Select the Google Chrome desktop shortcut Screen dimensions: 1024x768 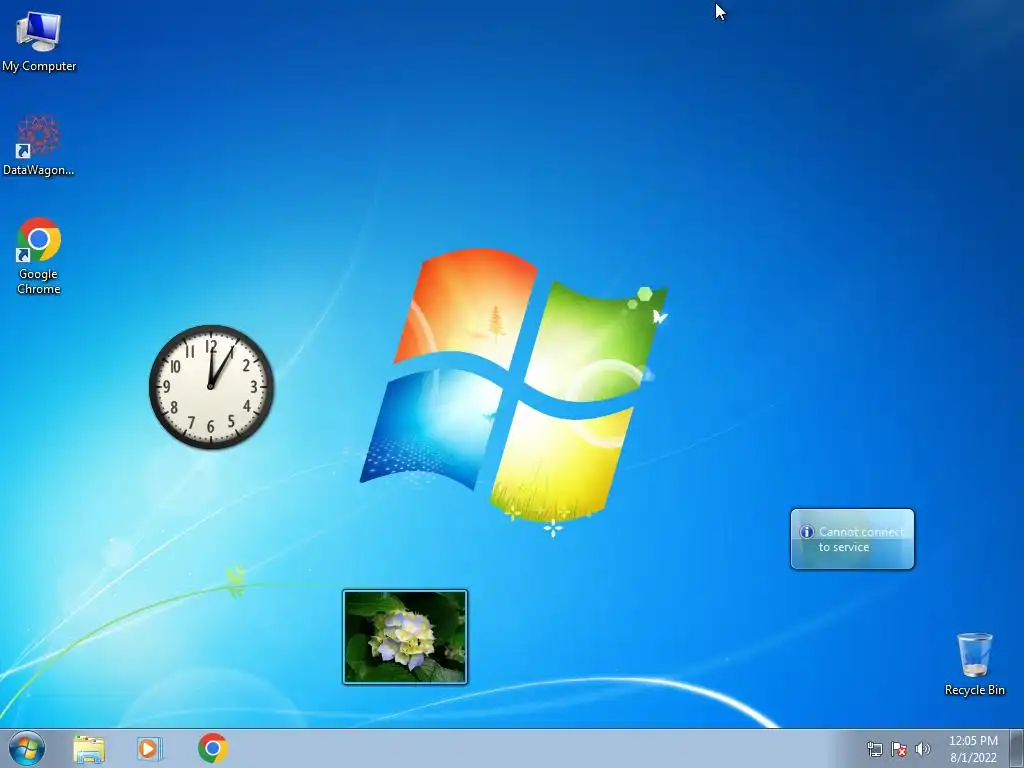point(39,255)
